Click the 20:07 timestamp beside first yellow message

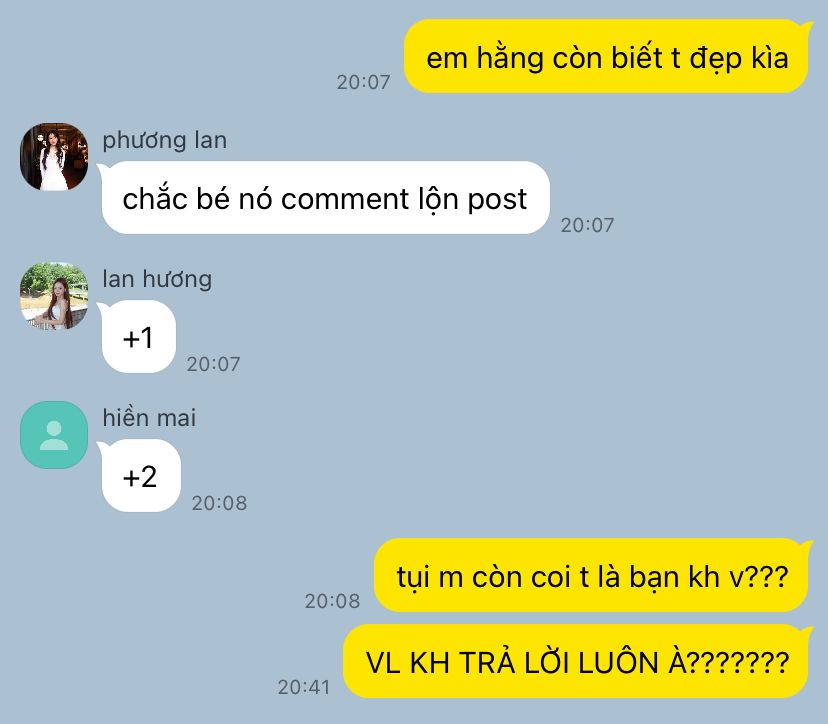pyautogui.click(x=363, y=82)
